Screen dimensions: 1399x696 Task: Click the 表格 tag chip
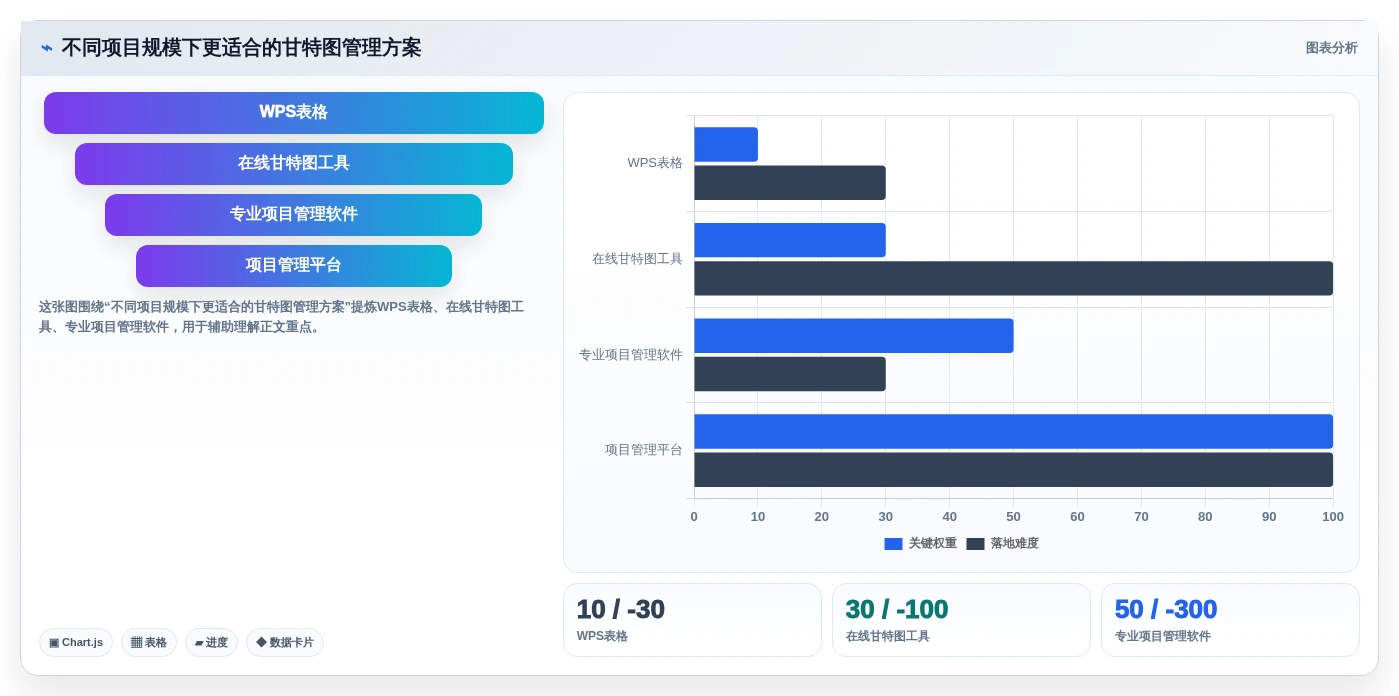coord(149,643)
